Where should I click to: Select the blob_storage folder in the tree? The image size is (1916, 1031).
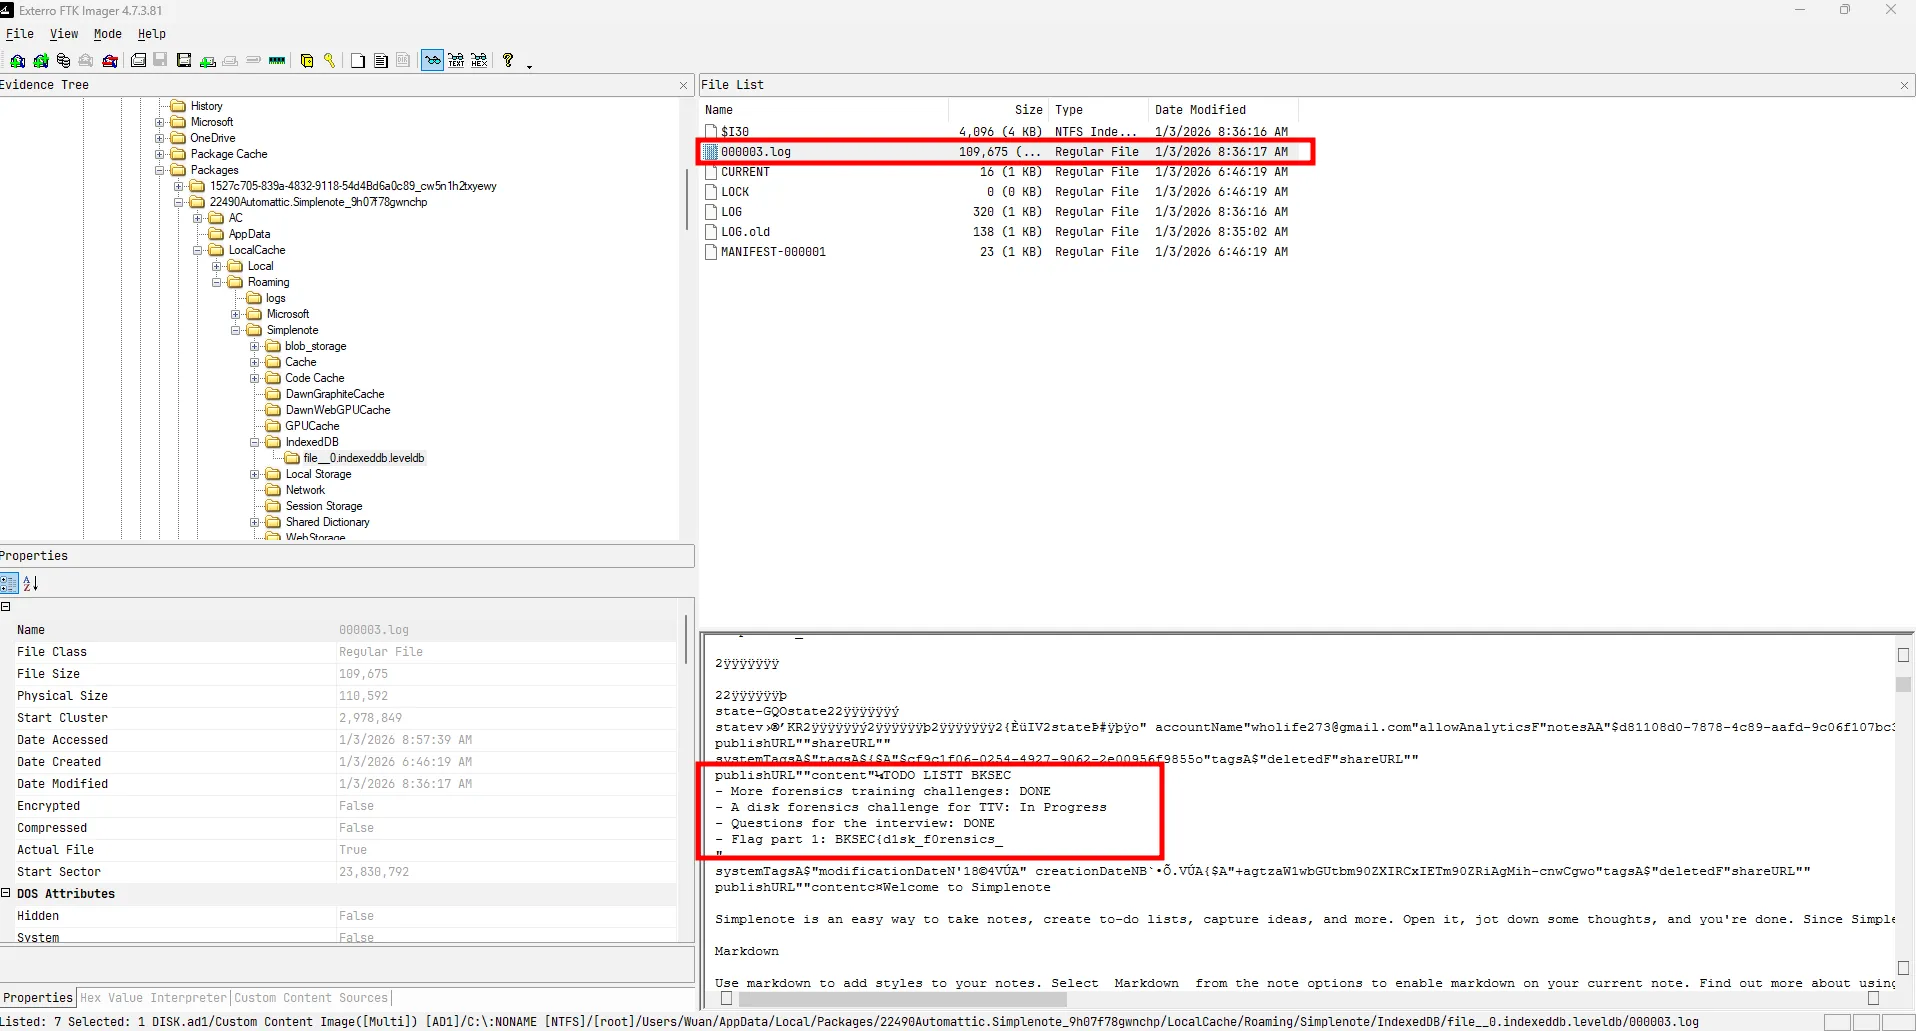click(x=315, y=346)
